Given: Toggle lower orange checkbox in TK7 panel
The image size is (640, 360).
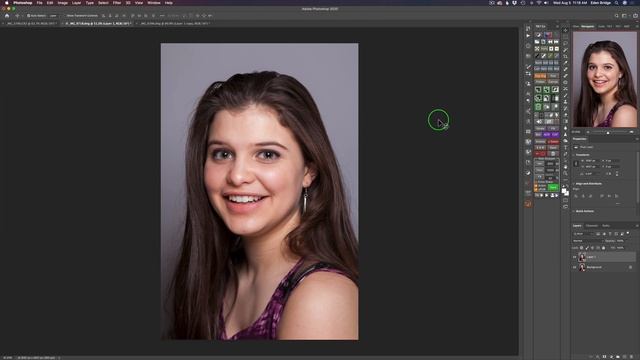Looking at the screenshot, I should pyautogui.click(x=536, y=189).
